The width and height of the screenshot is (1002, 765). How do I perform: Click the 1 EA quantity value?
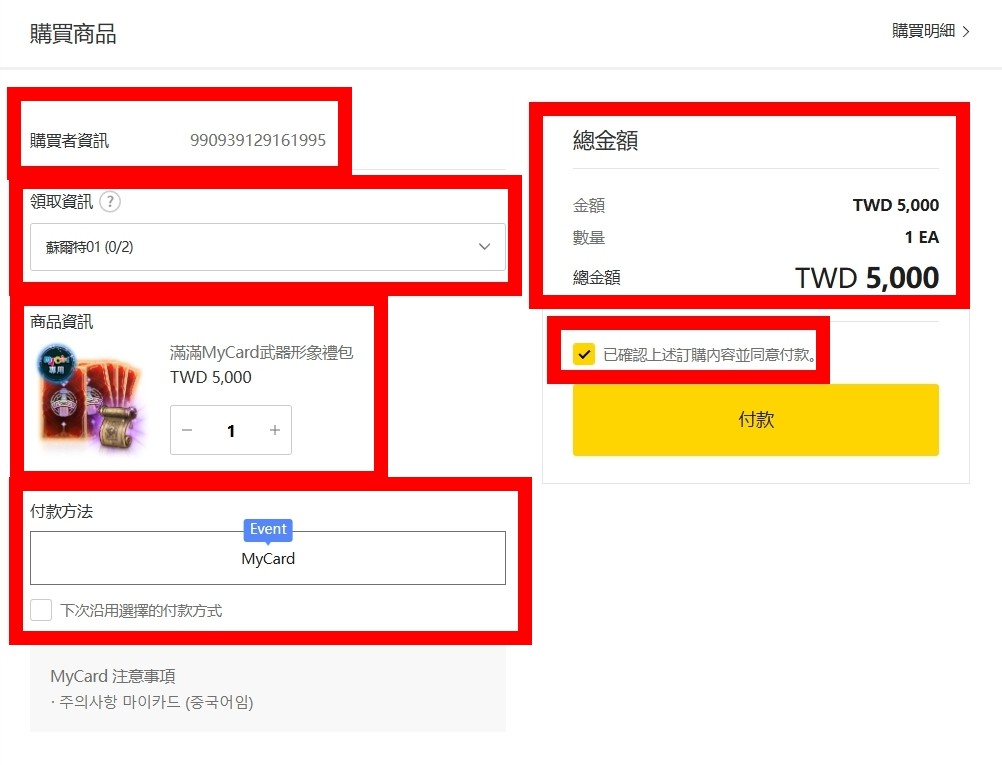921,237
